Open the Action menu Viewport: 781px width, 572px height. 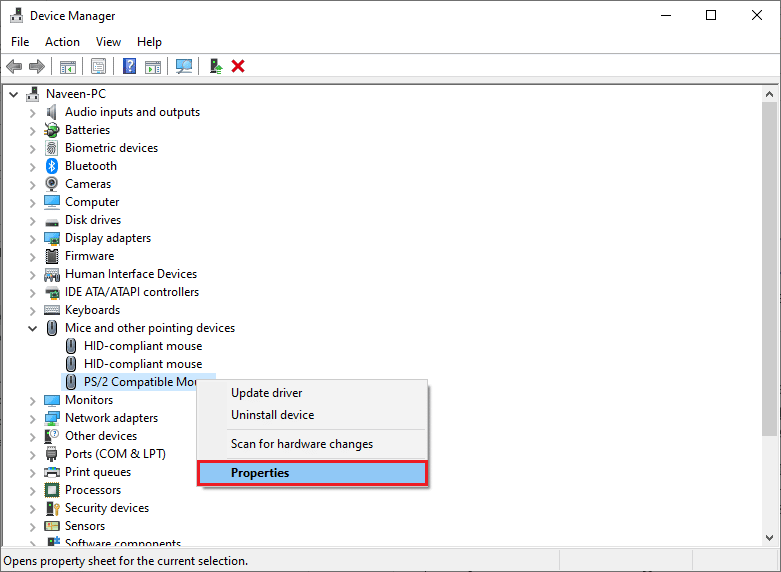click(62, 42)
